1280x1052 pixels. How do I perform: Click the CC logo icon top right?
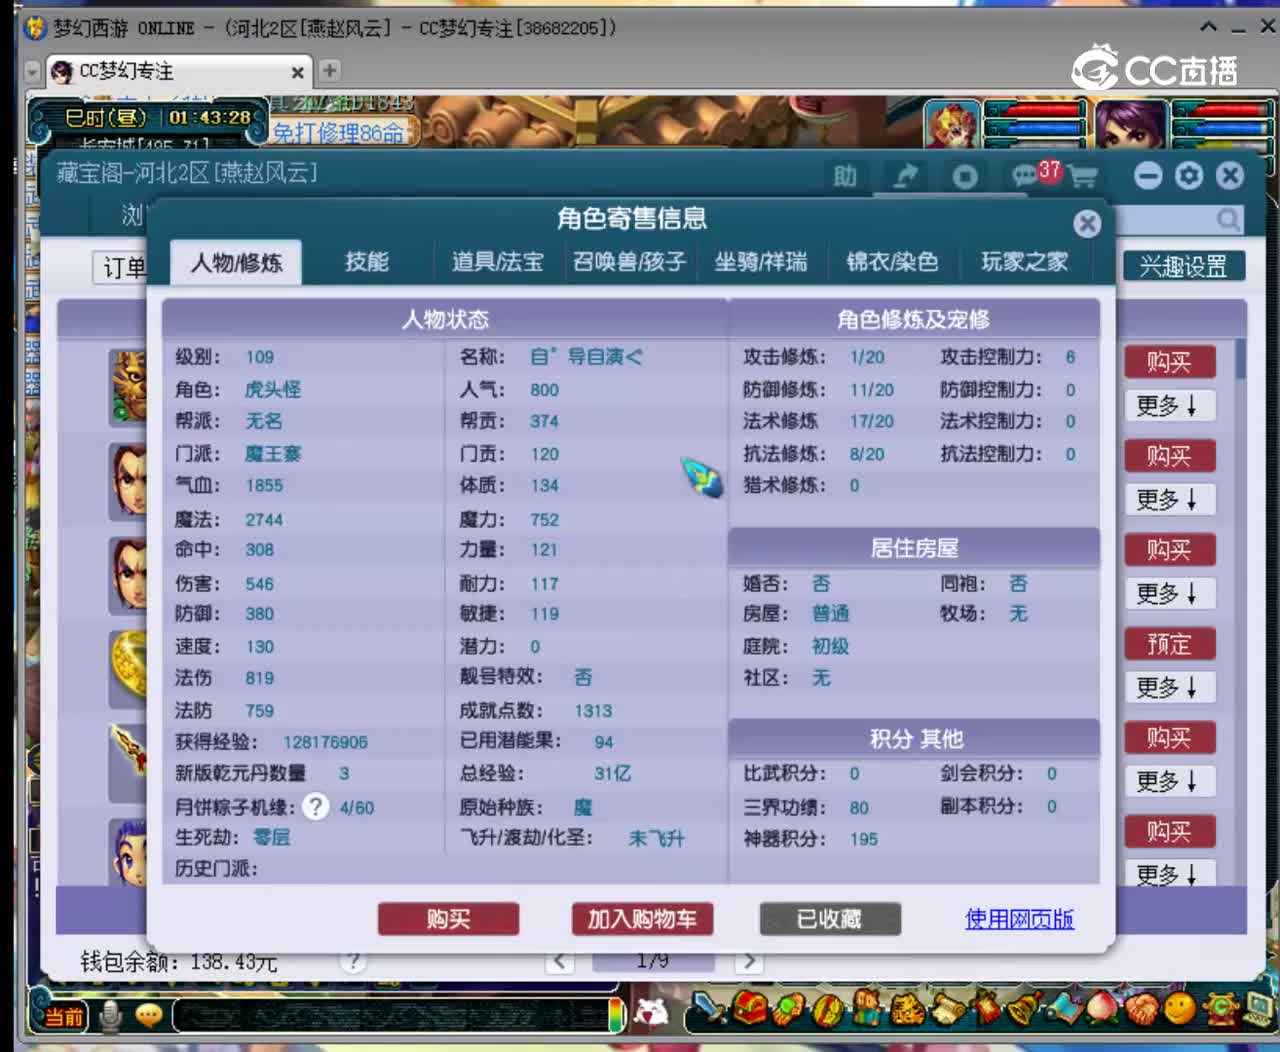click(1095, 67)
